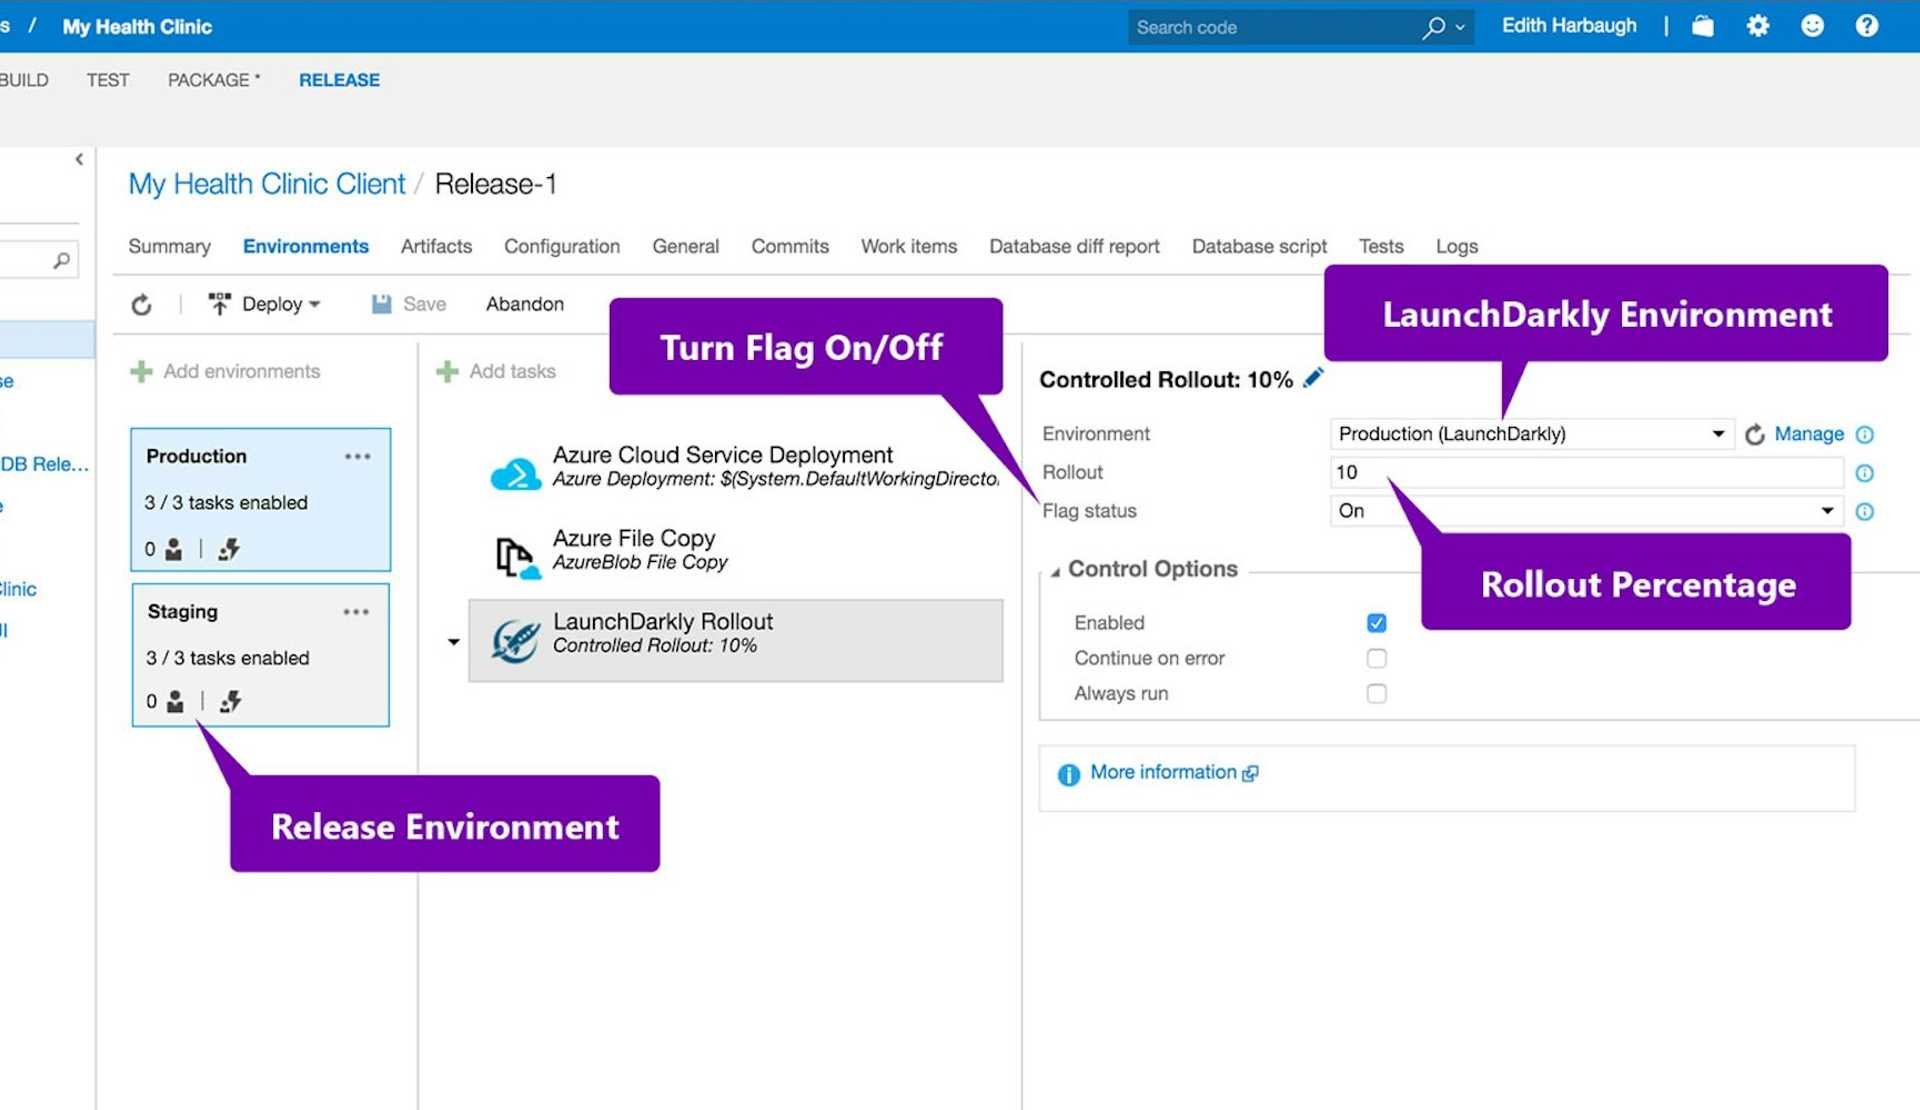Click the pencil to rename Controlled Rollout

[x=1314, y=378]
